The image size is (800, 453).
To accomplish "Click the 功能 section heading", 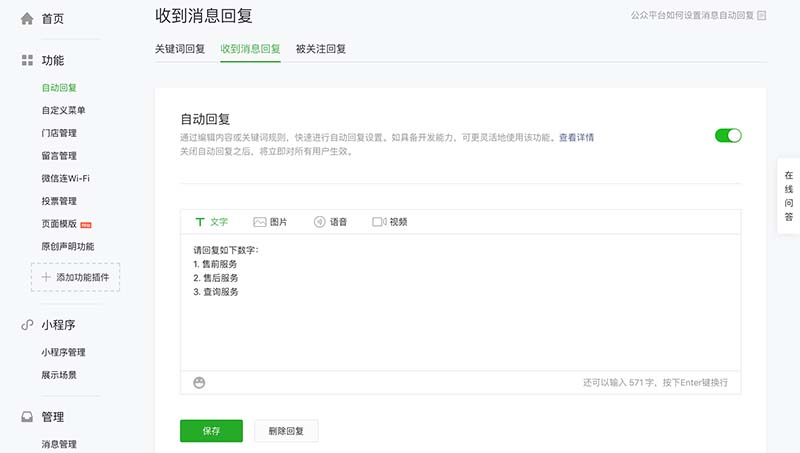I will (x=53, y=60).
